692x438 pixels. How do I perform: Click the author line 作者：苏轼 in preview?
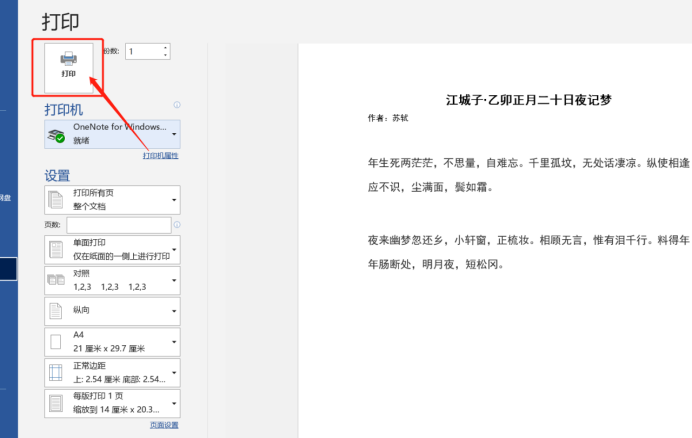point(388,118)
